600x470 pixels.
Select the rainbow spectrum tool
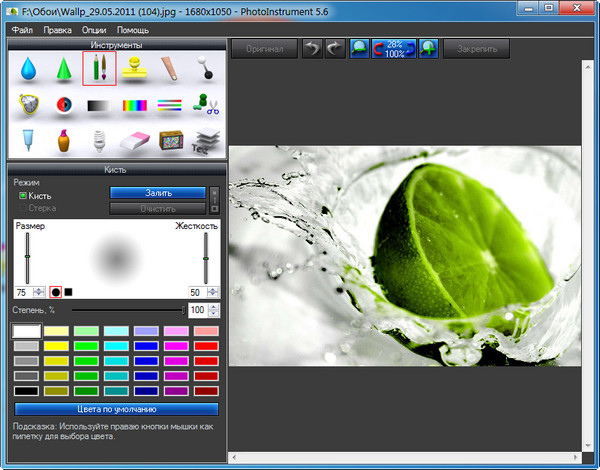[135, 105]
